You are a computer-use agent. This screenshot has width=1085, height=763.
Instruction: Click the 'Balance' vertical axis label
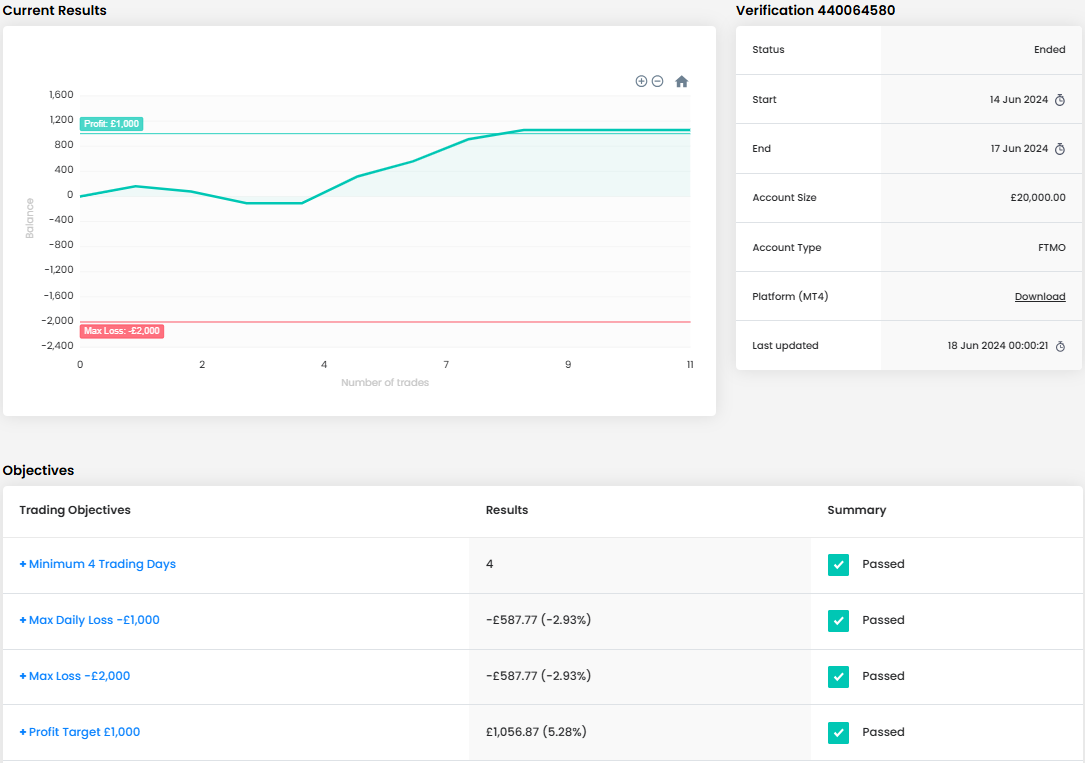coord(30,219)
